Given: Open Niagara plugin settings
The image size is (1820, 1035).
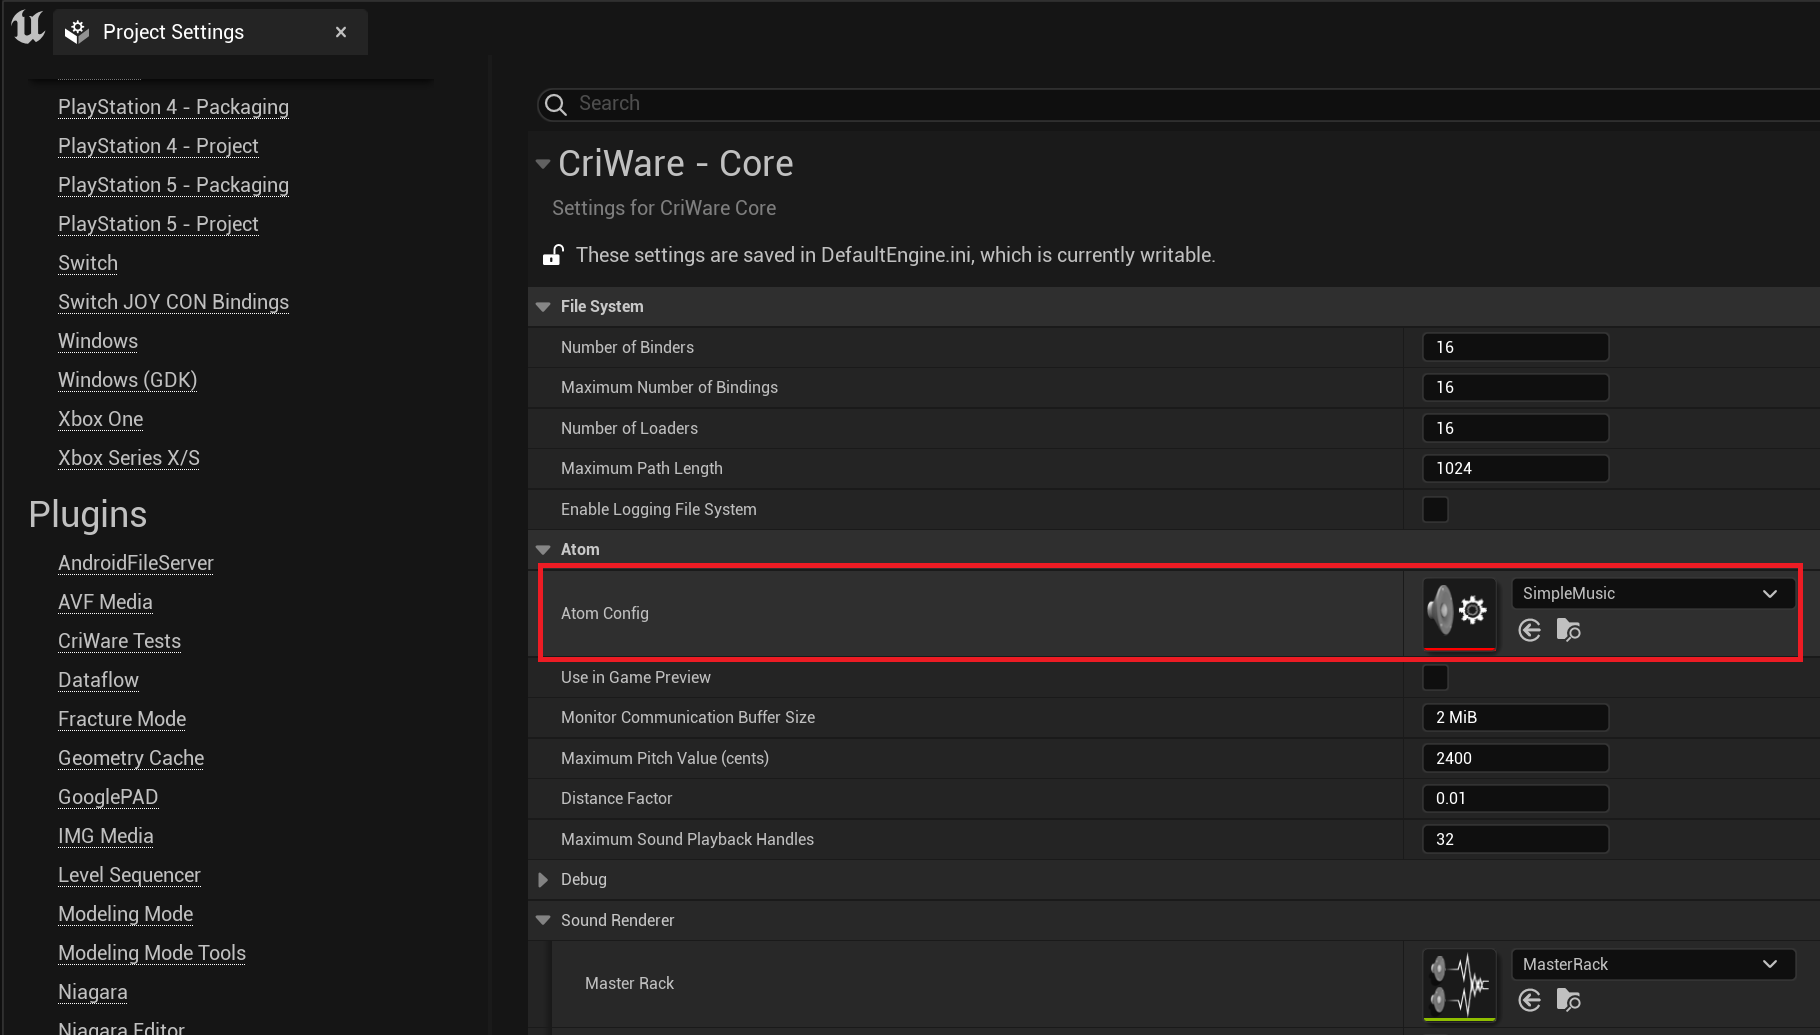Looking at the screenshot, I should coord(93,992).
